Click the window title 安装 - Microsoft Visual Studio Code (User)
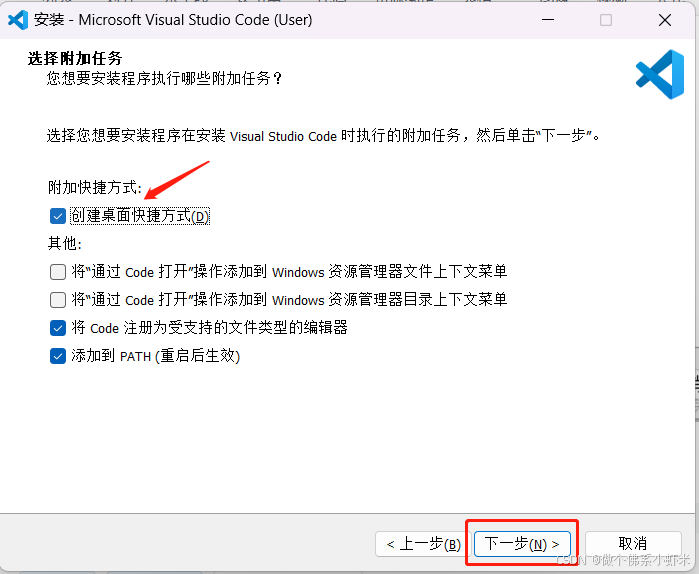 click(173, 20)
